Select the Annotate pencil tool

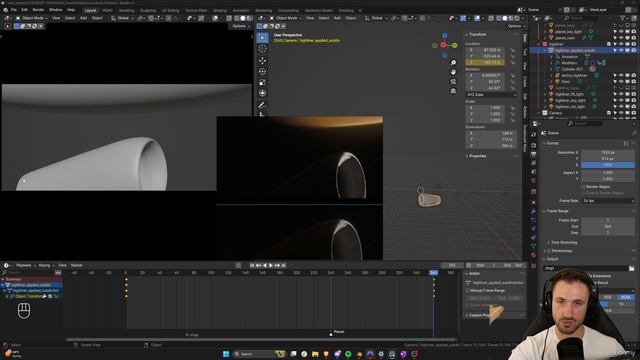tap(262, 105)
